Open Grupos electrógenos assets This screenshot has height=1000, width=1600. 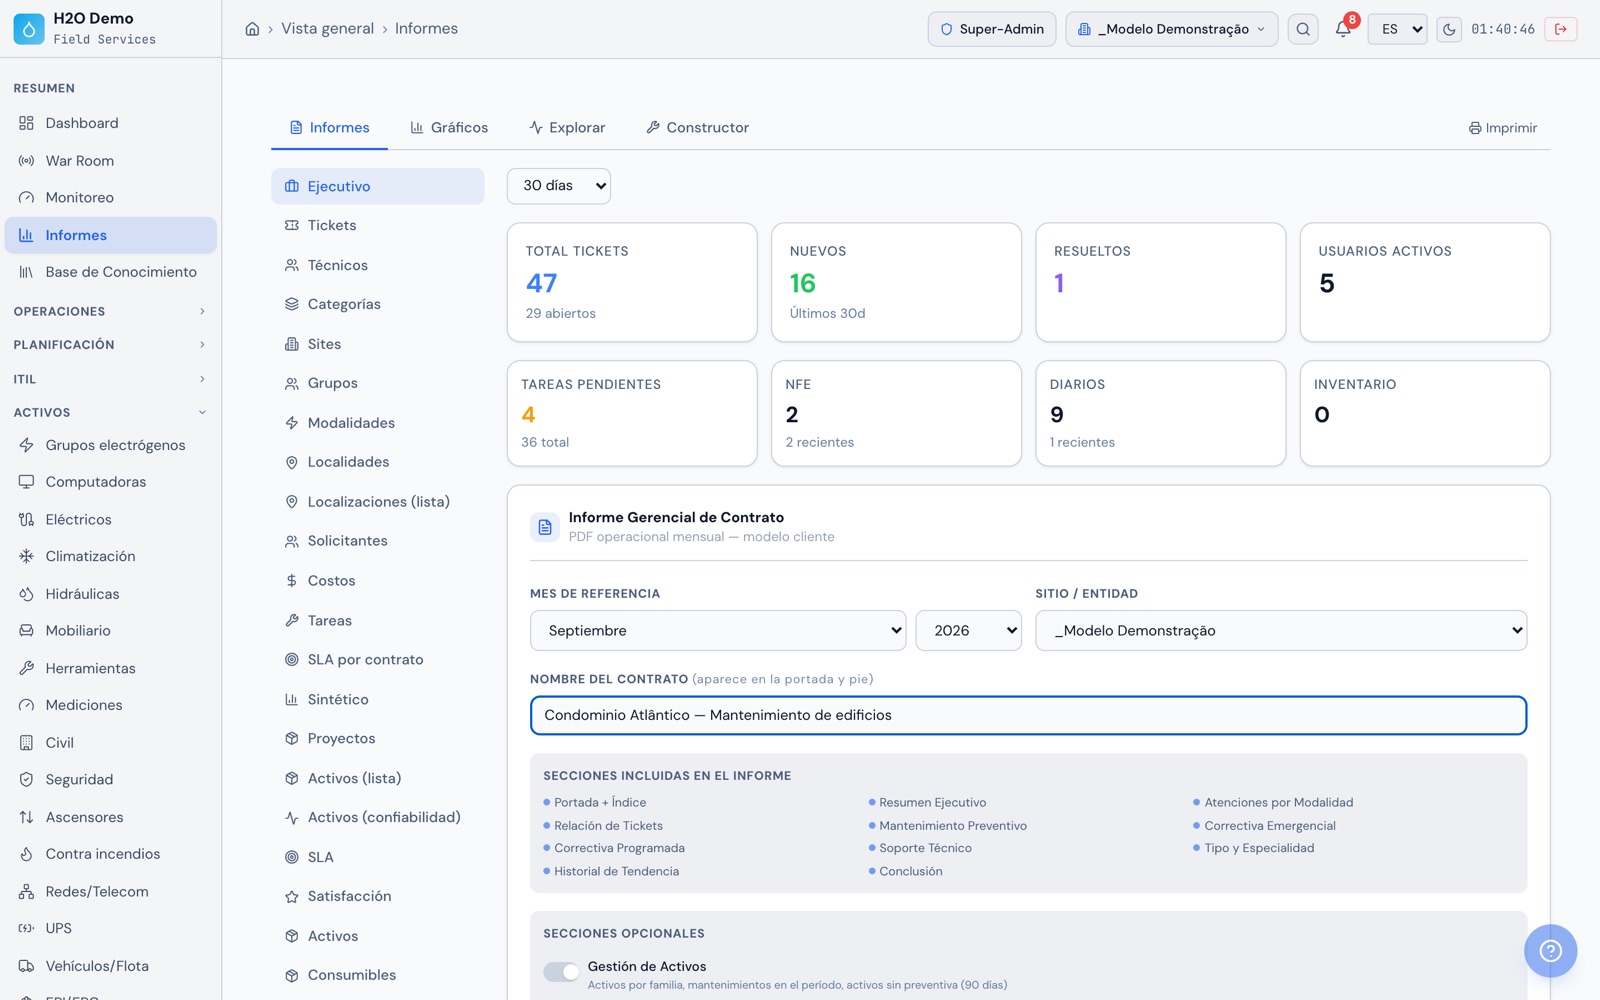pyautogui.click(x=111, y=445)
